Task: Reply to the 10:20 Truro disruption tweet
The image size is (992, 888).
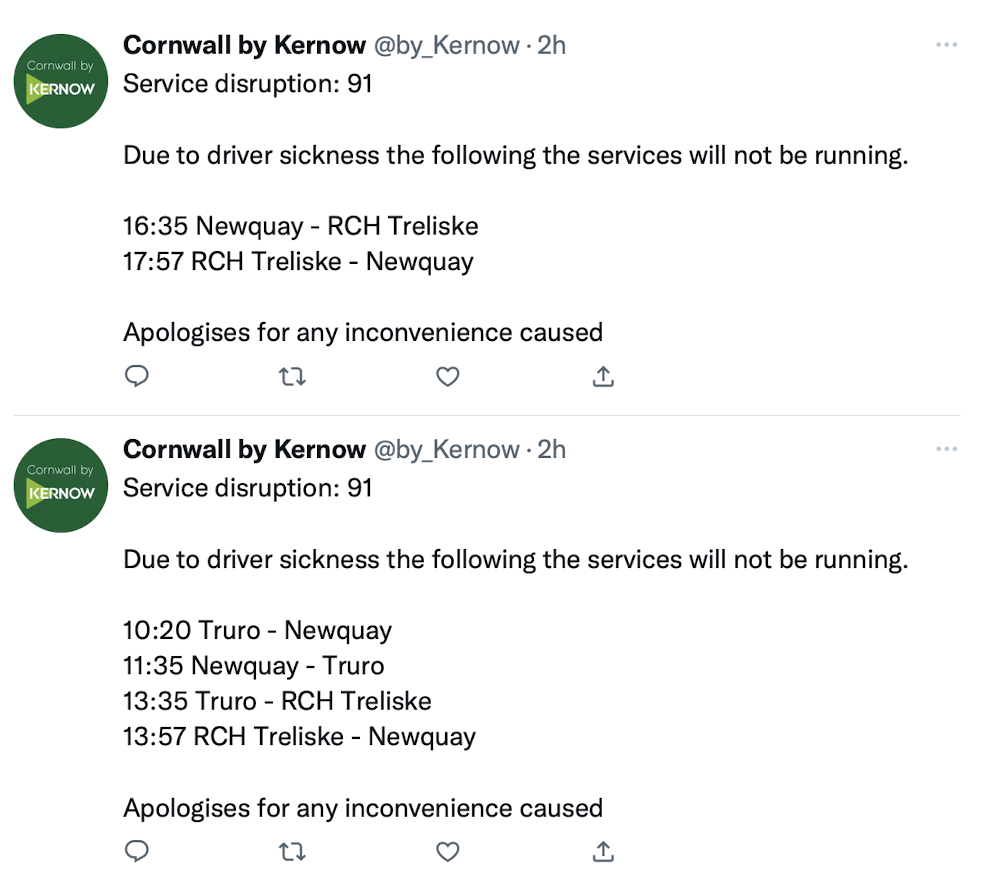Action: click(x=138, y=851)
